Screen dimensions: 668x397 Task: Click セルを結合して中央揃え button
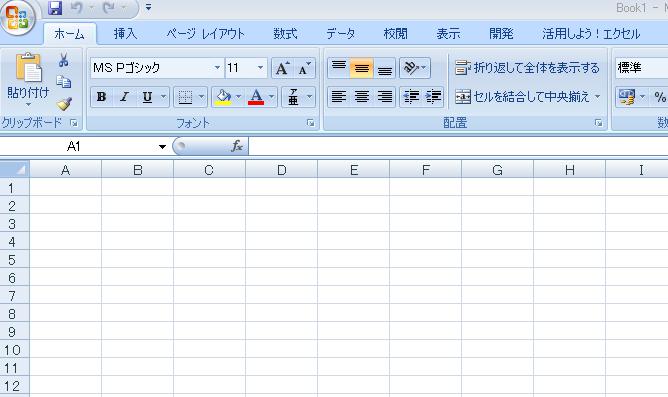527,97
